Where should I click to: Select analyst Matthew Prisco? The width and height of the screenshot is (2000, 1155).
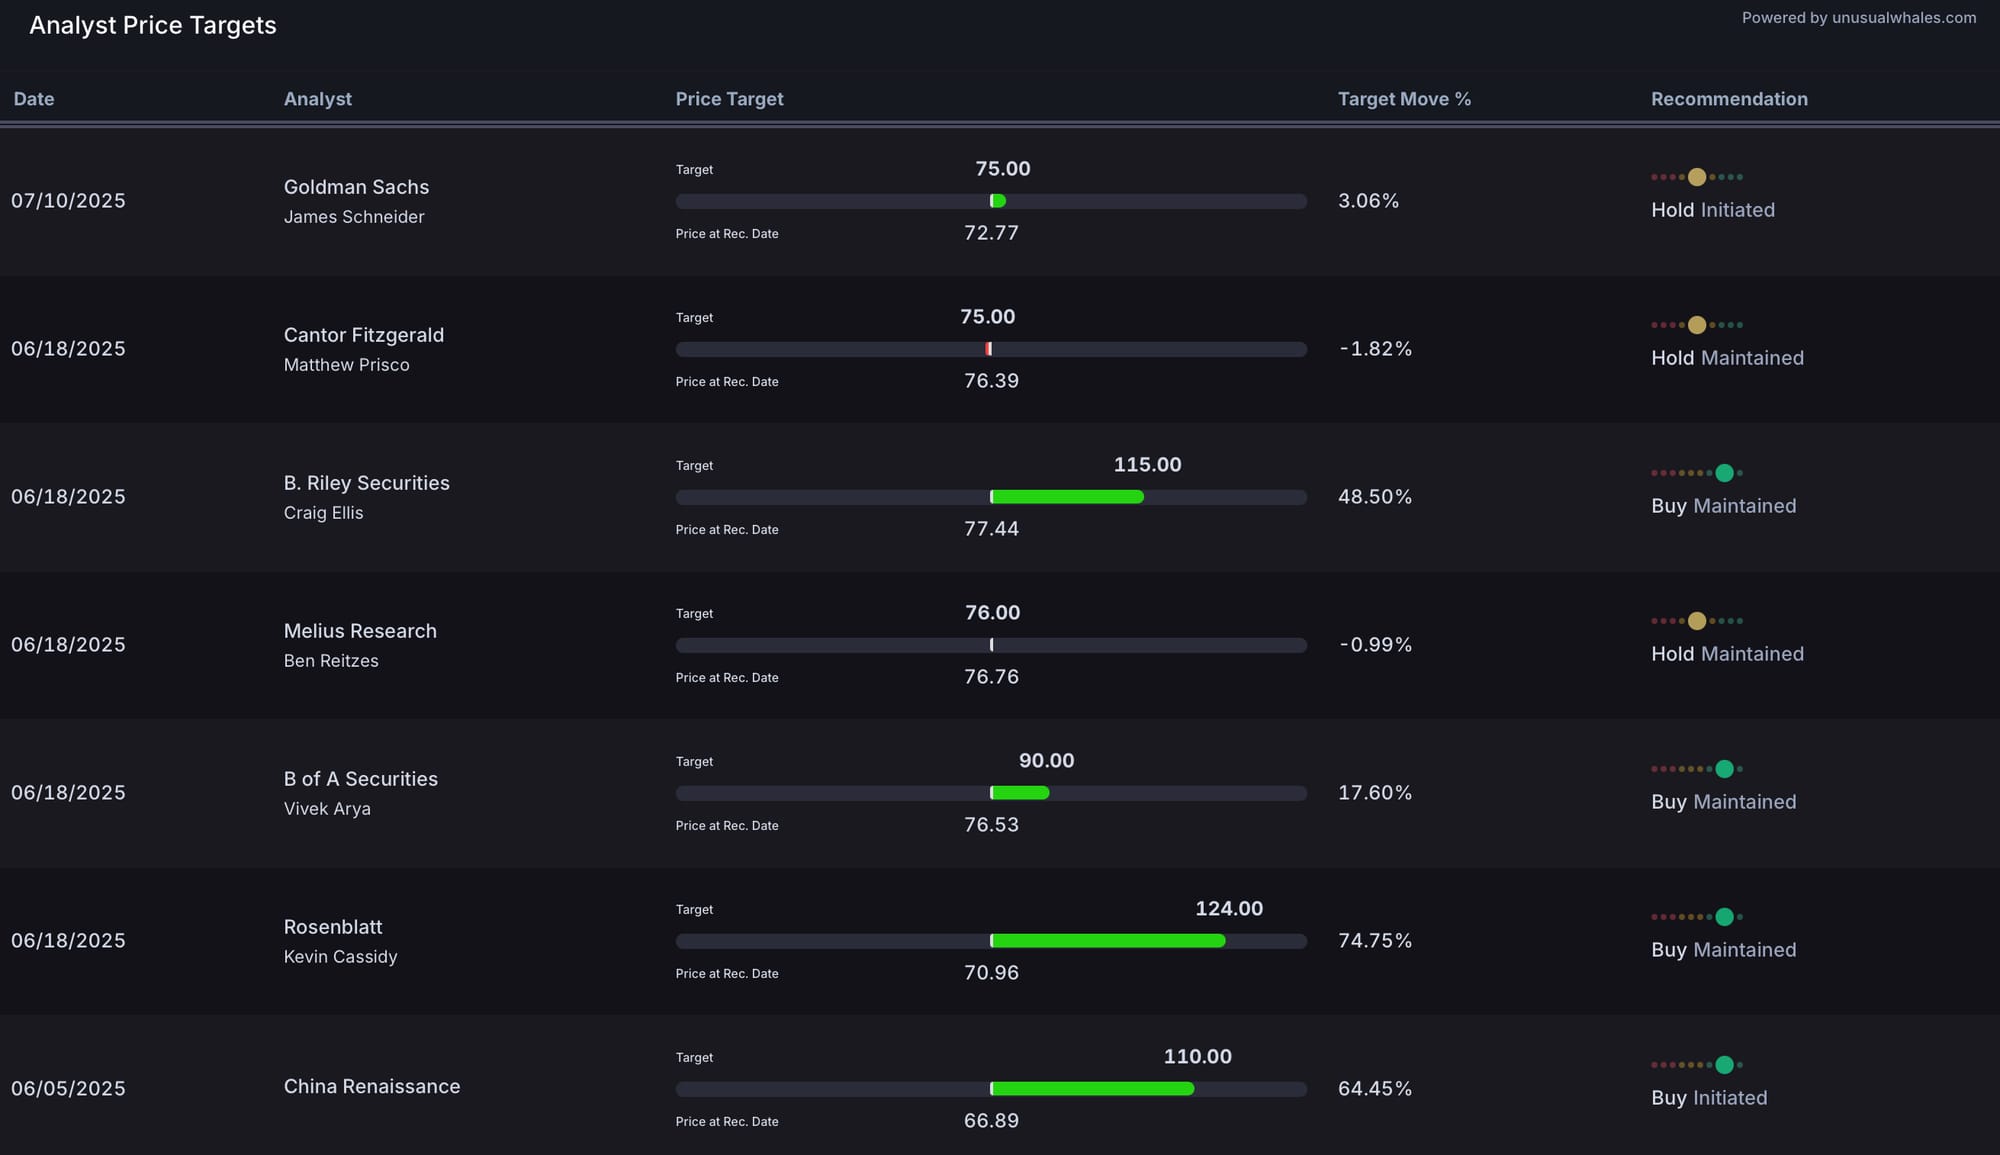click(346, 365)
